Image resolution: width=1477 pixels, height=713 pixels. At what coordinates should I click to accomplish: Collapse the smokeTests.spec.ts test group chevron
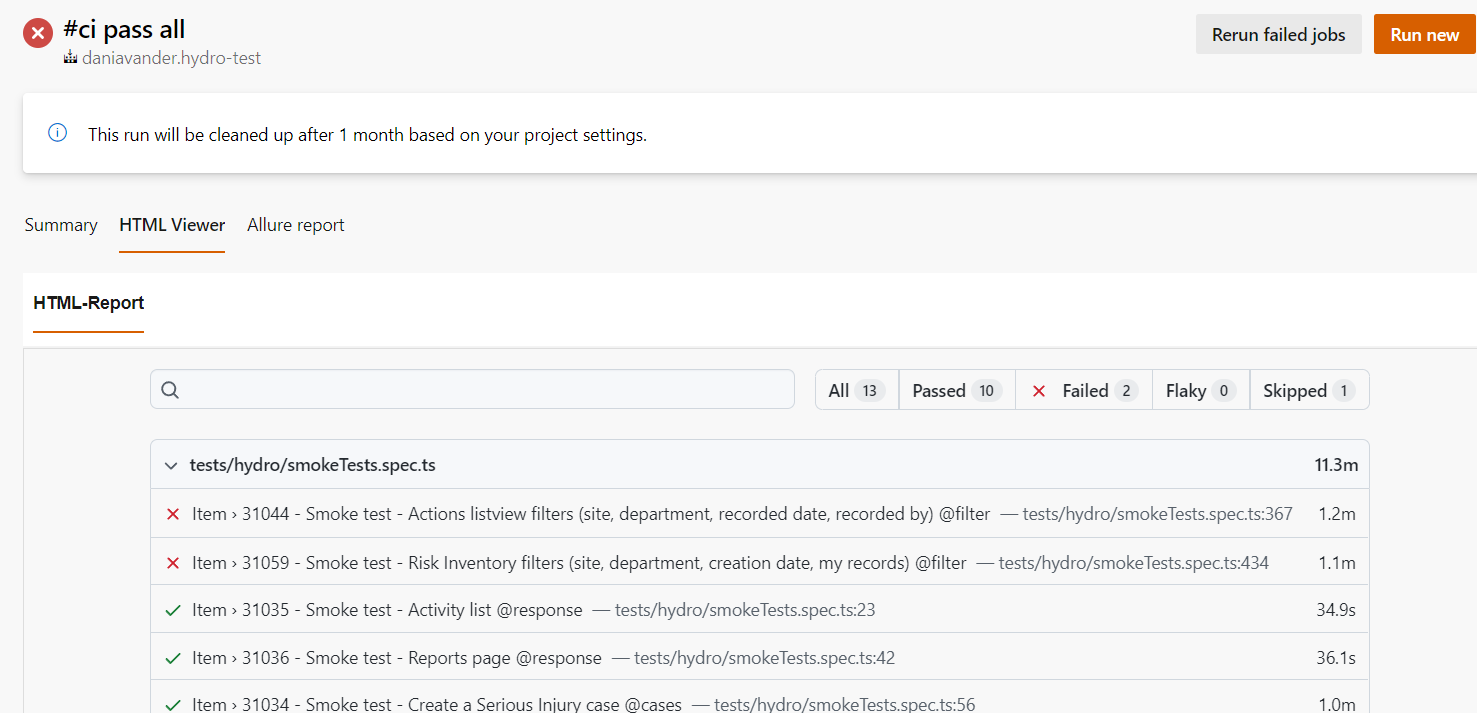(x=170, y=464)
